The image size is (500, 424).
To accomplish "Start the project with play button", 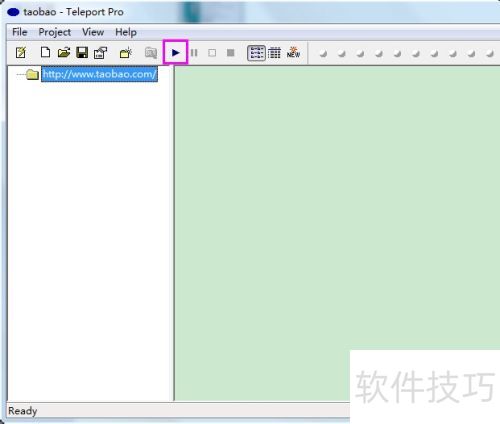I will point(176,53).
